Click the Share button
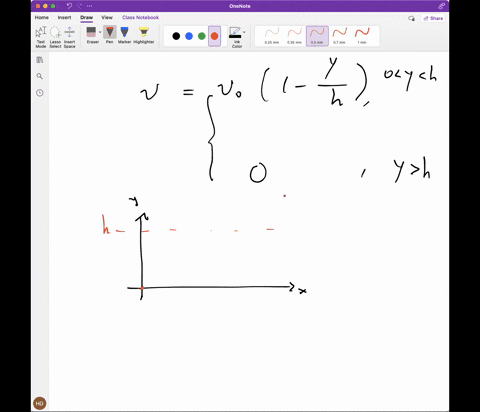This screenshot has height=412, width=480. [433, 18]
